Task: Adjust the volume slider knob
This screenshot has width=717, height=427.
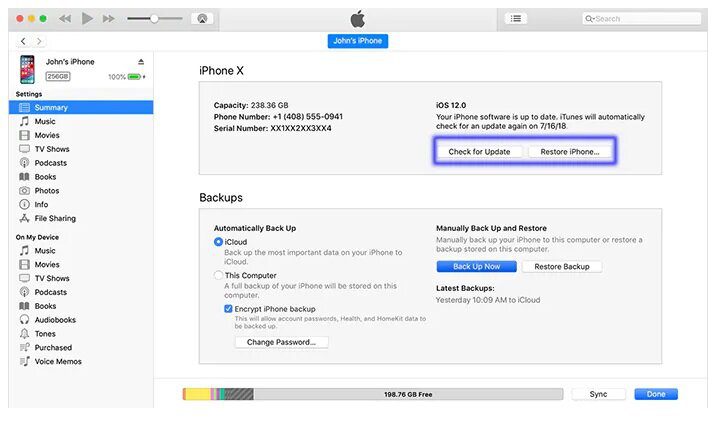Action: (154, 19)
